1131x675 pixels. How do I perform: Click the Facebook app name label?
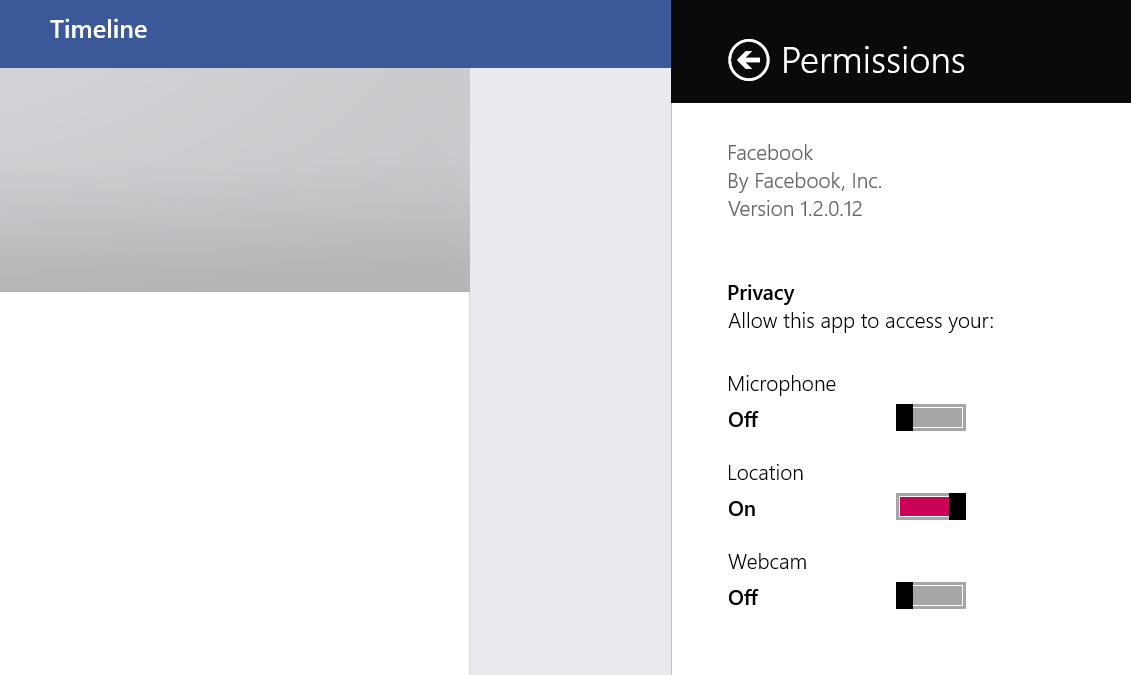pyautogui.click(x=770, y=152)
